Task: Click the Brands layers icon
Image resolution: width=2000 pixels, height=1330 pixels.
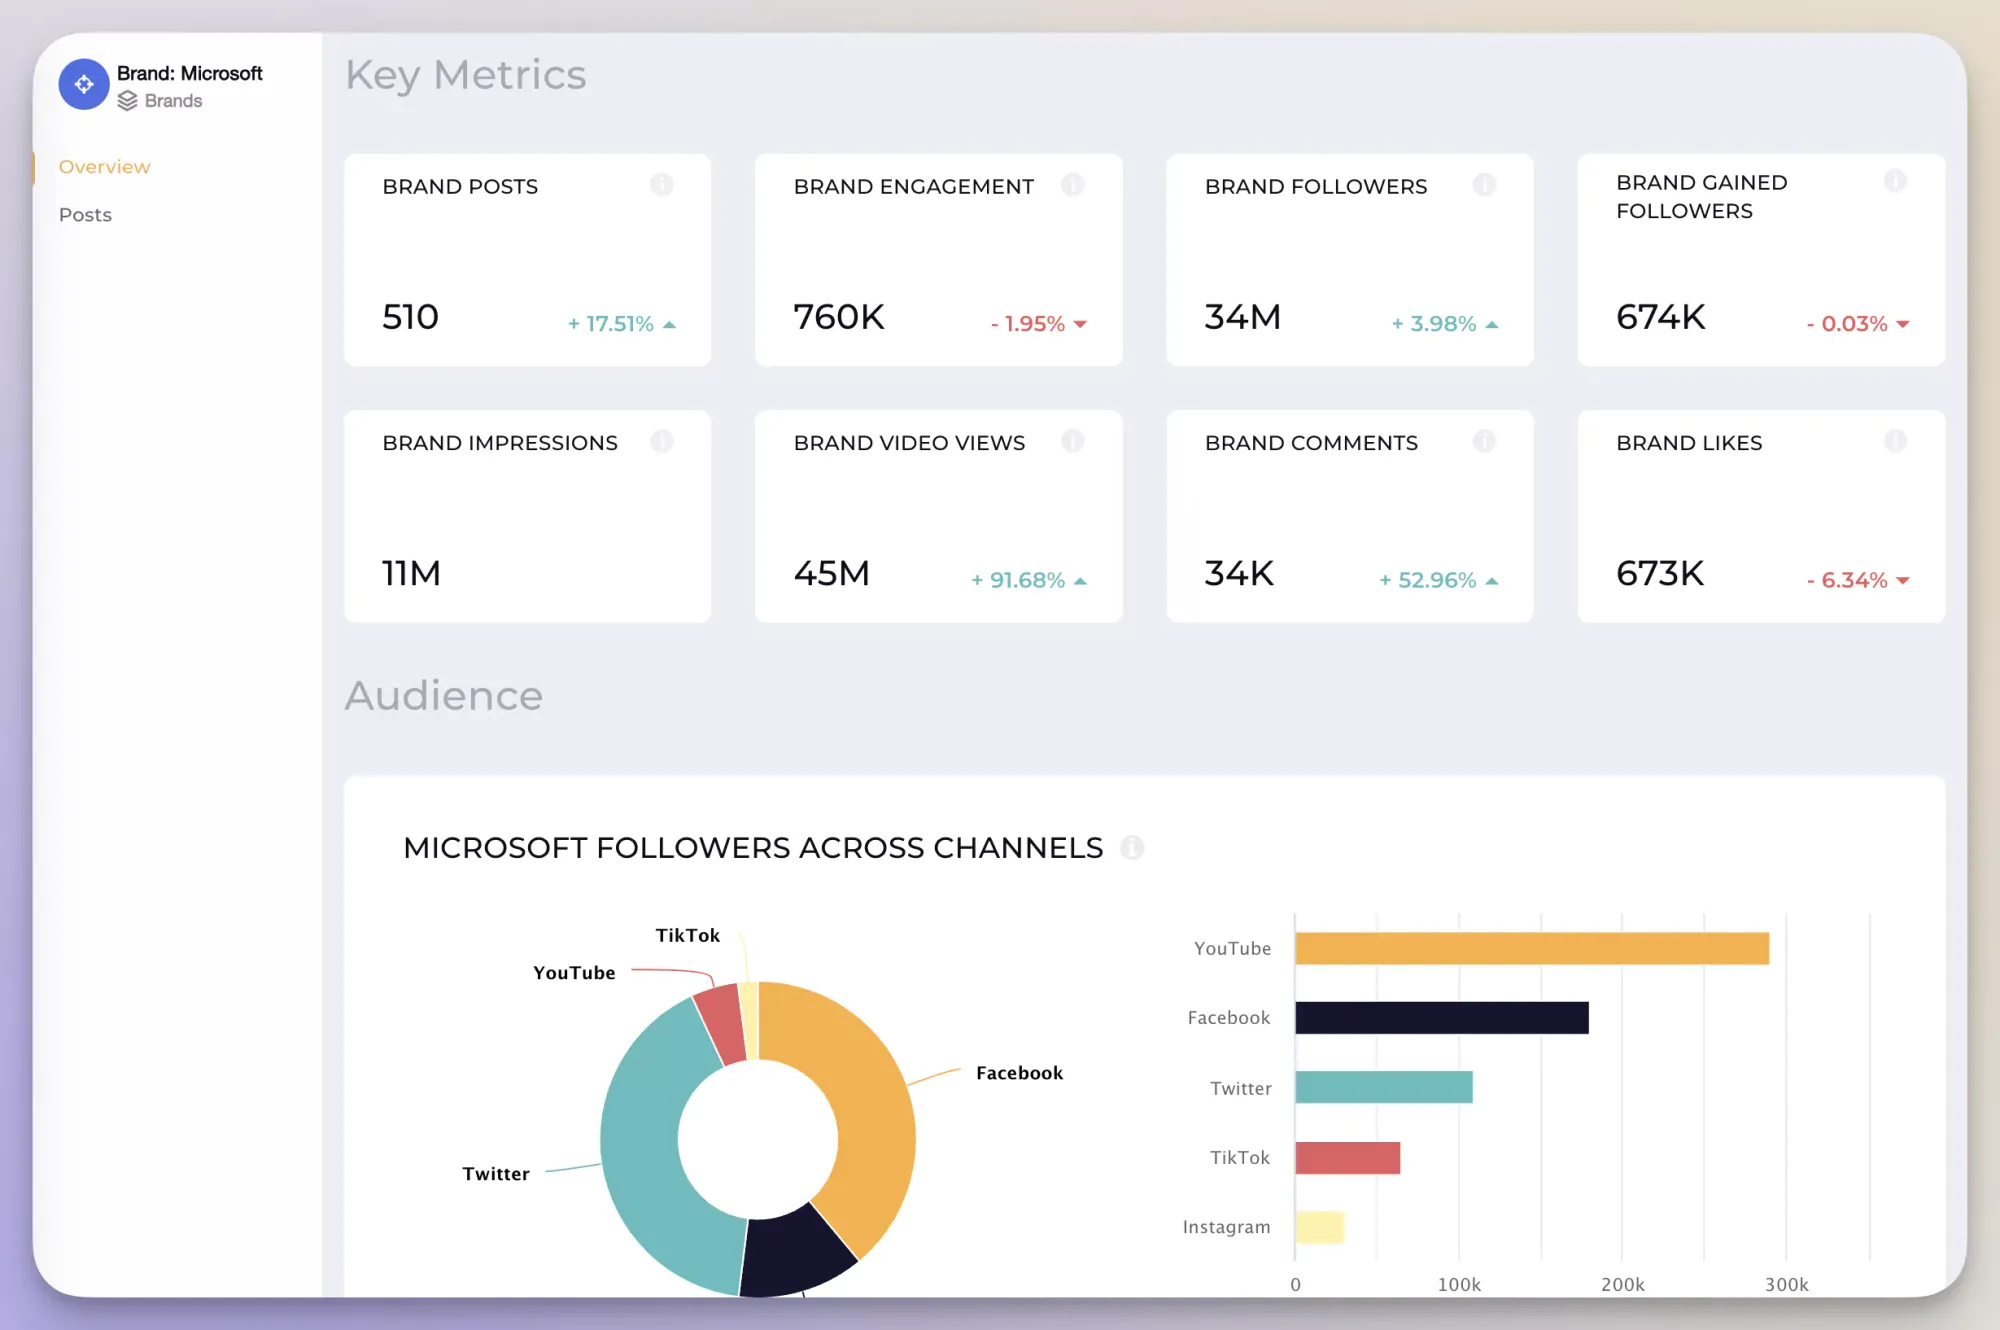Action: 127,101
